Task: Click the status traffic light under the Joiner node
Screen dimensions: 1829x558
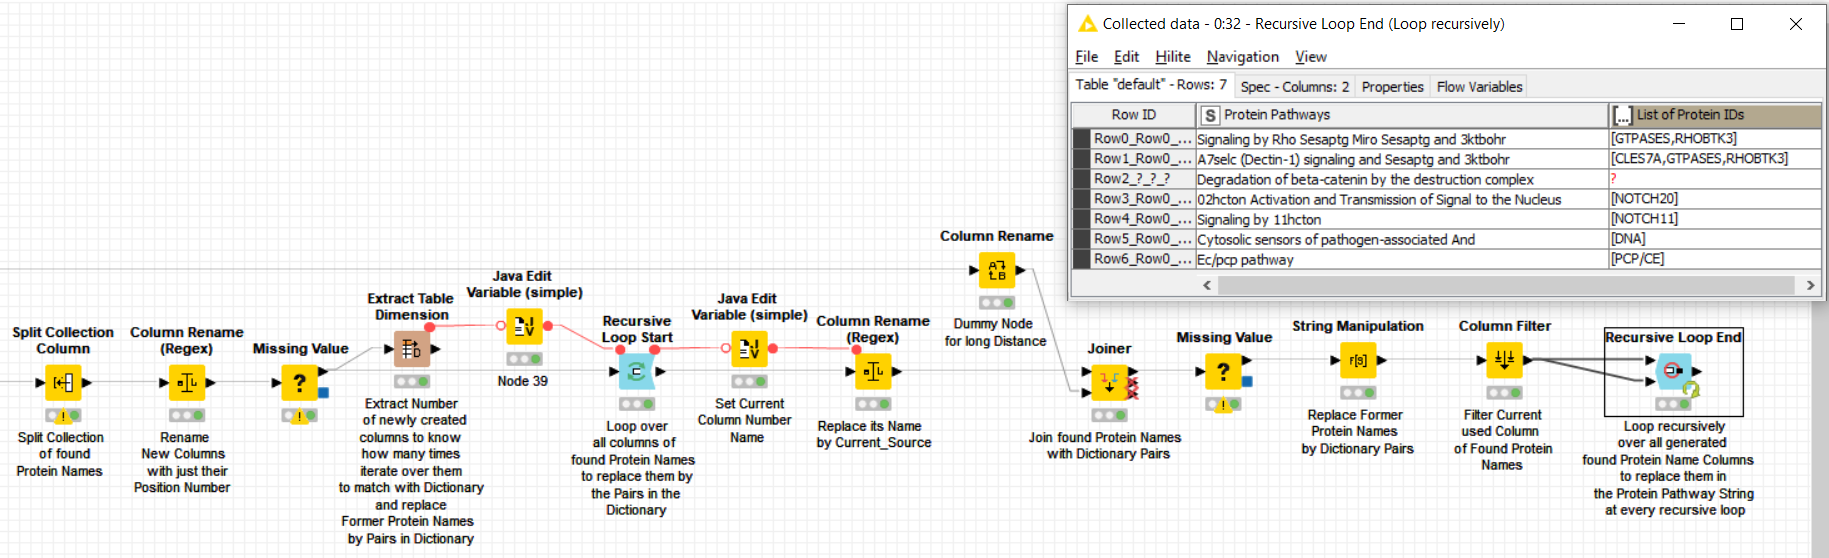Action: [x=1109, y=415]
